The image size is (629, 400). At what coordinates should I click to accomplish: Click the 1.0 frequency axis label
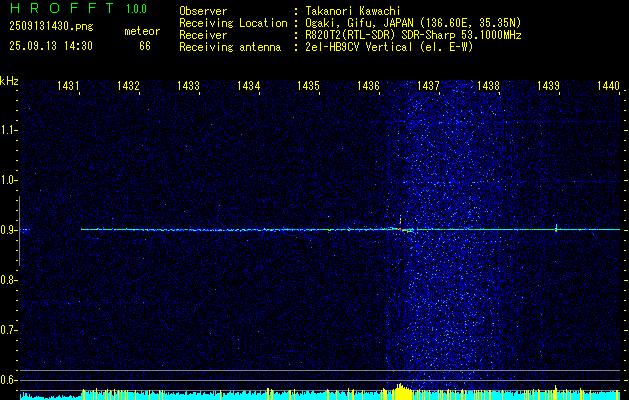pyautogui.click(x=7, y=180)
